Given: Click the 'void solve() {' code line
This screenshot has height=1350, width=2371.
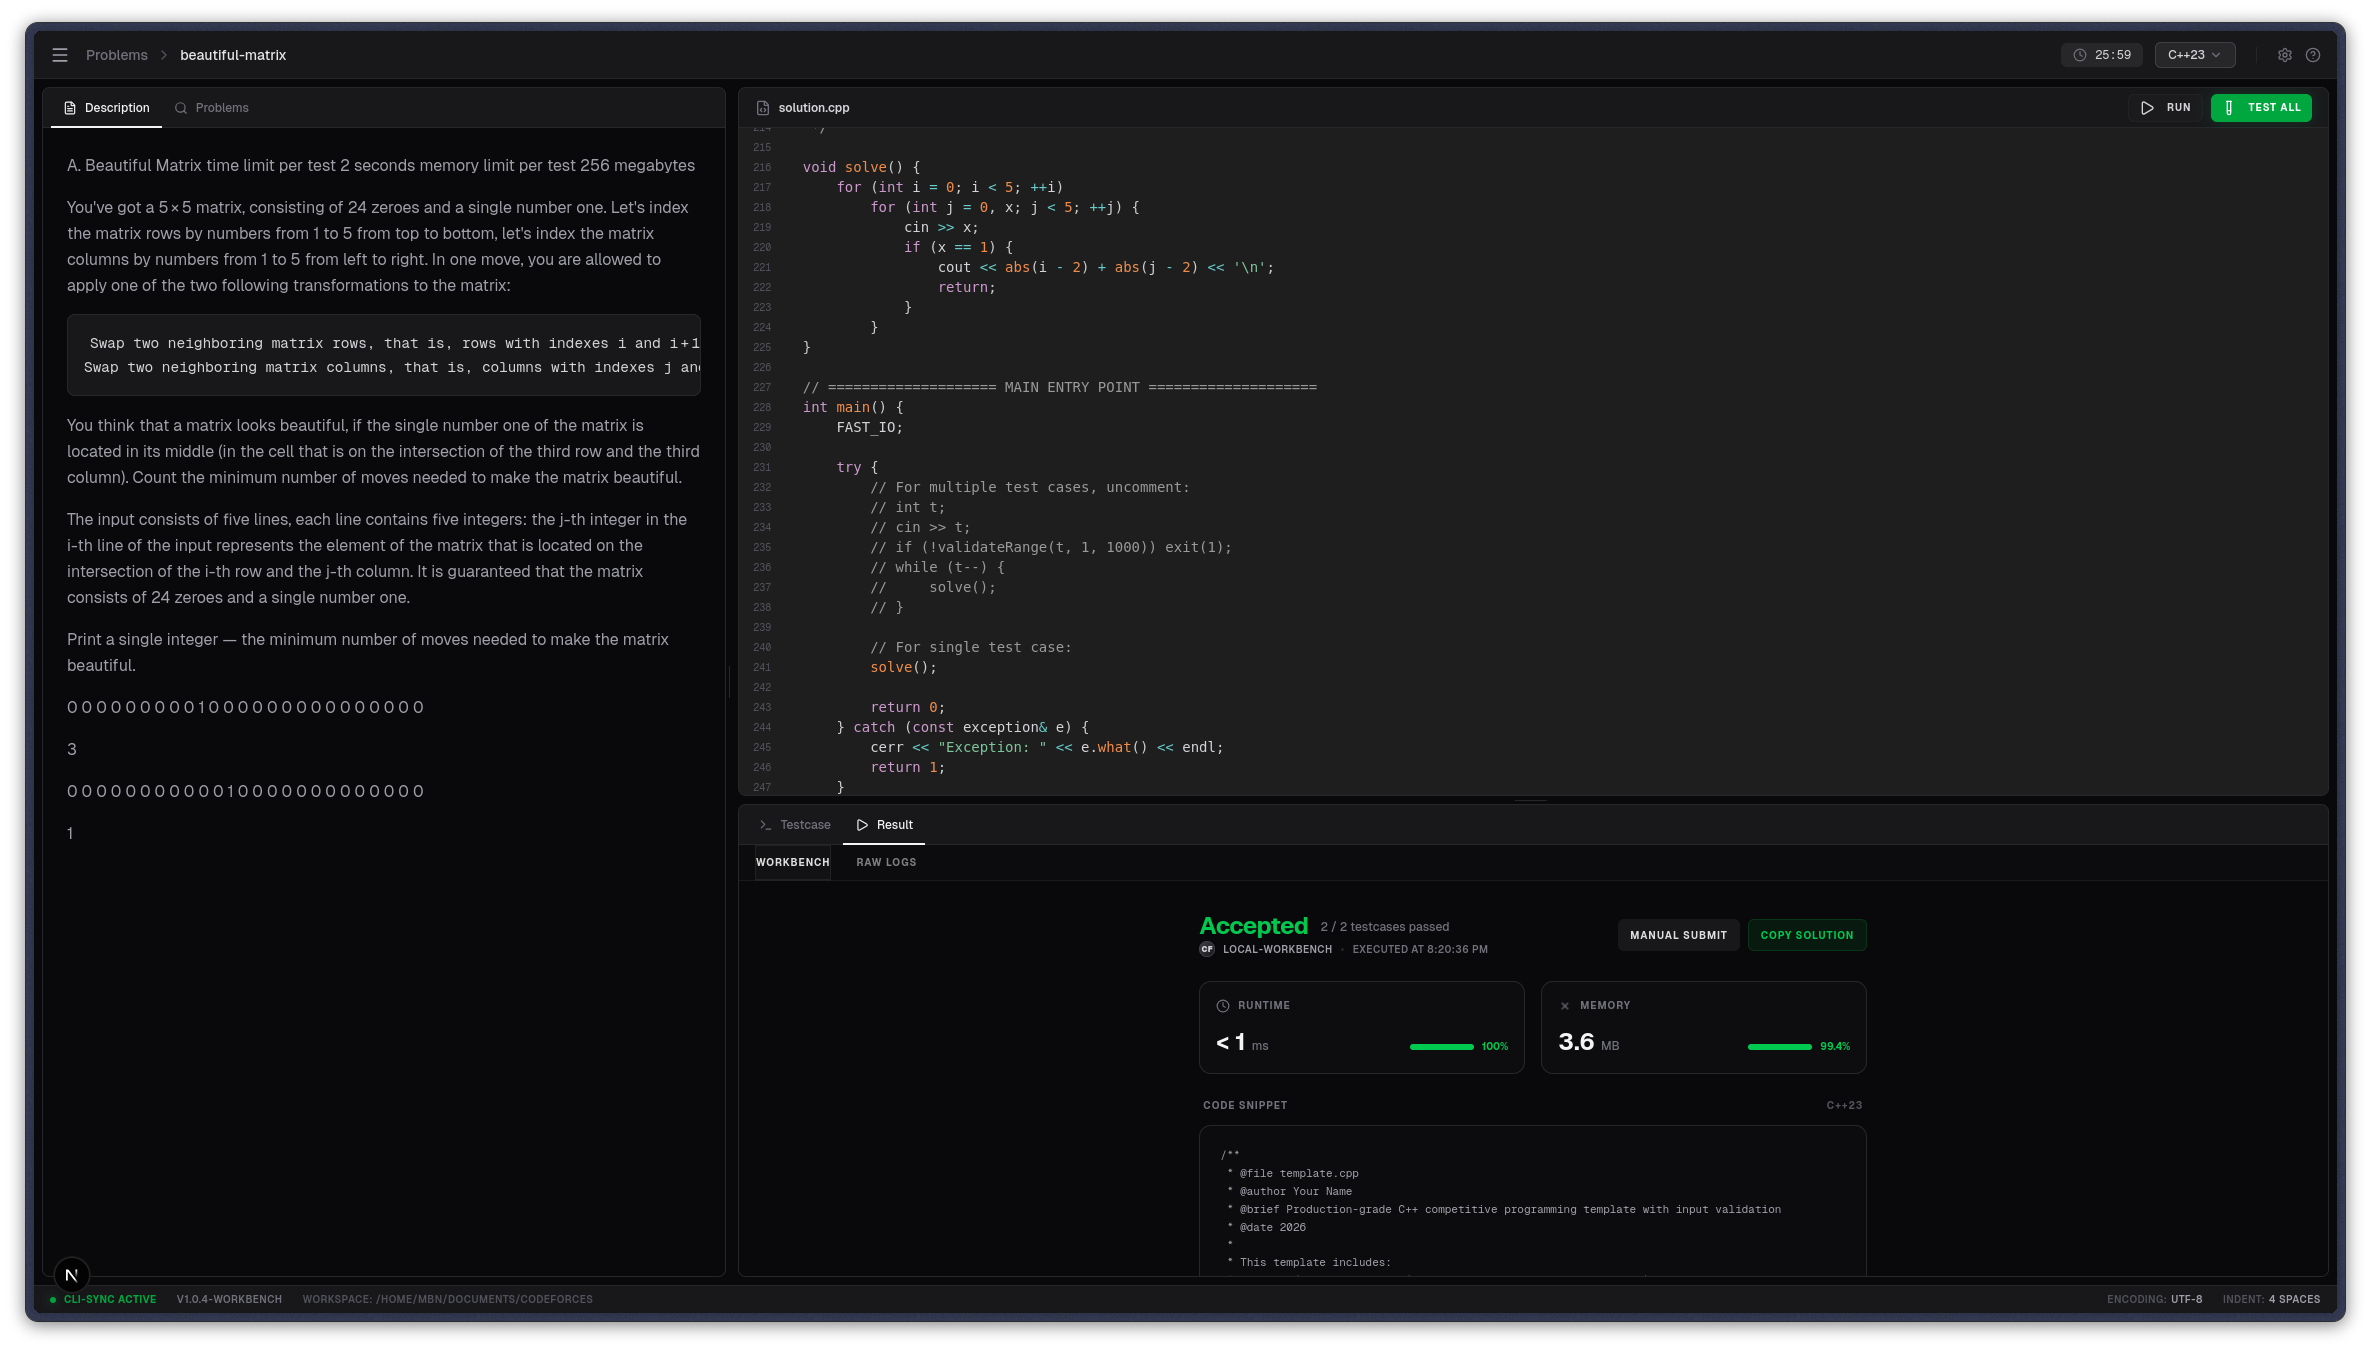Looking at the screenshot, I should point(861,168).
